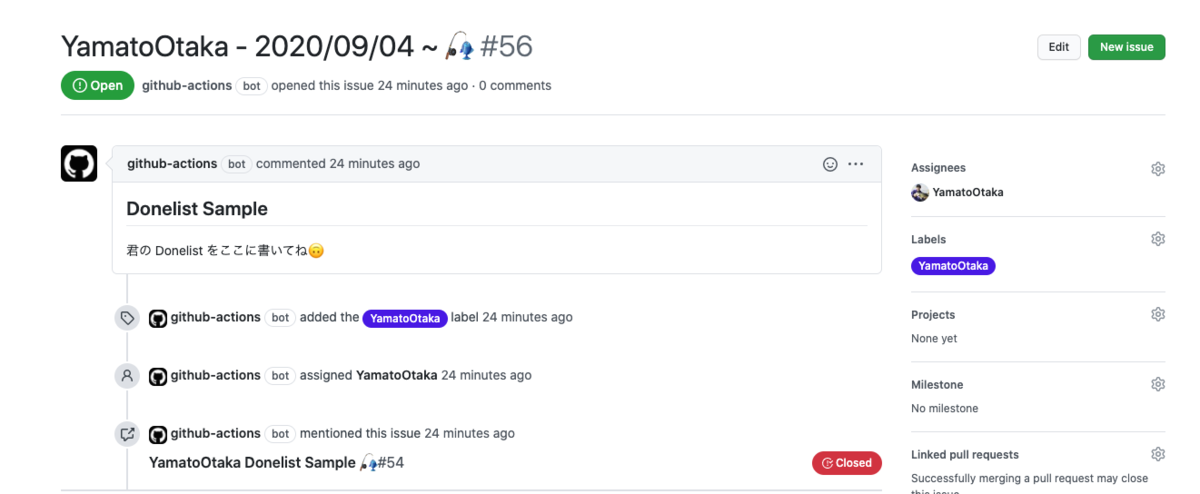
Task: Click the person icon in the timeline
Action: click(127, 376)
